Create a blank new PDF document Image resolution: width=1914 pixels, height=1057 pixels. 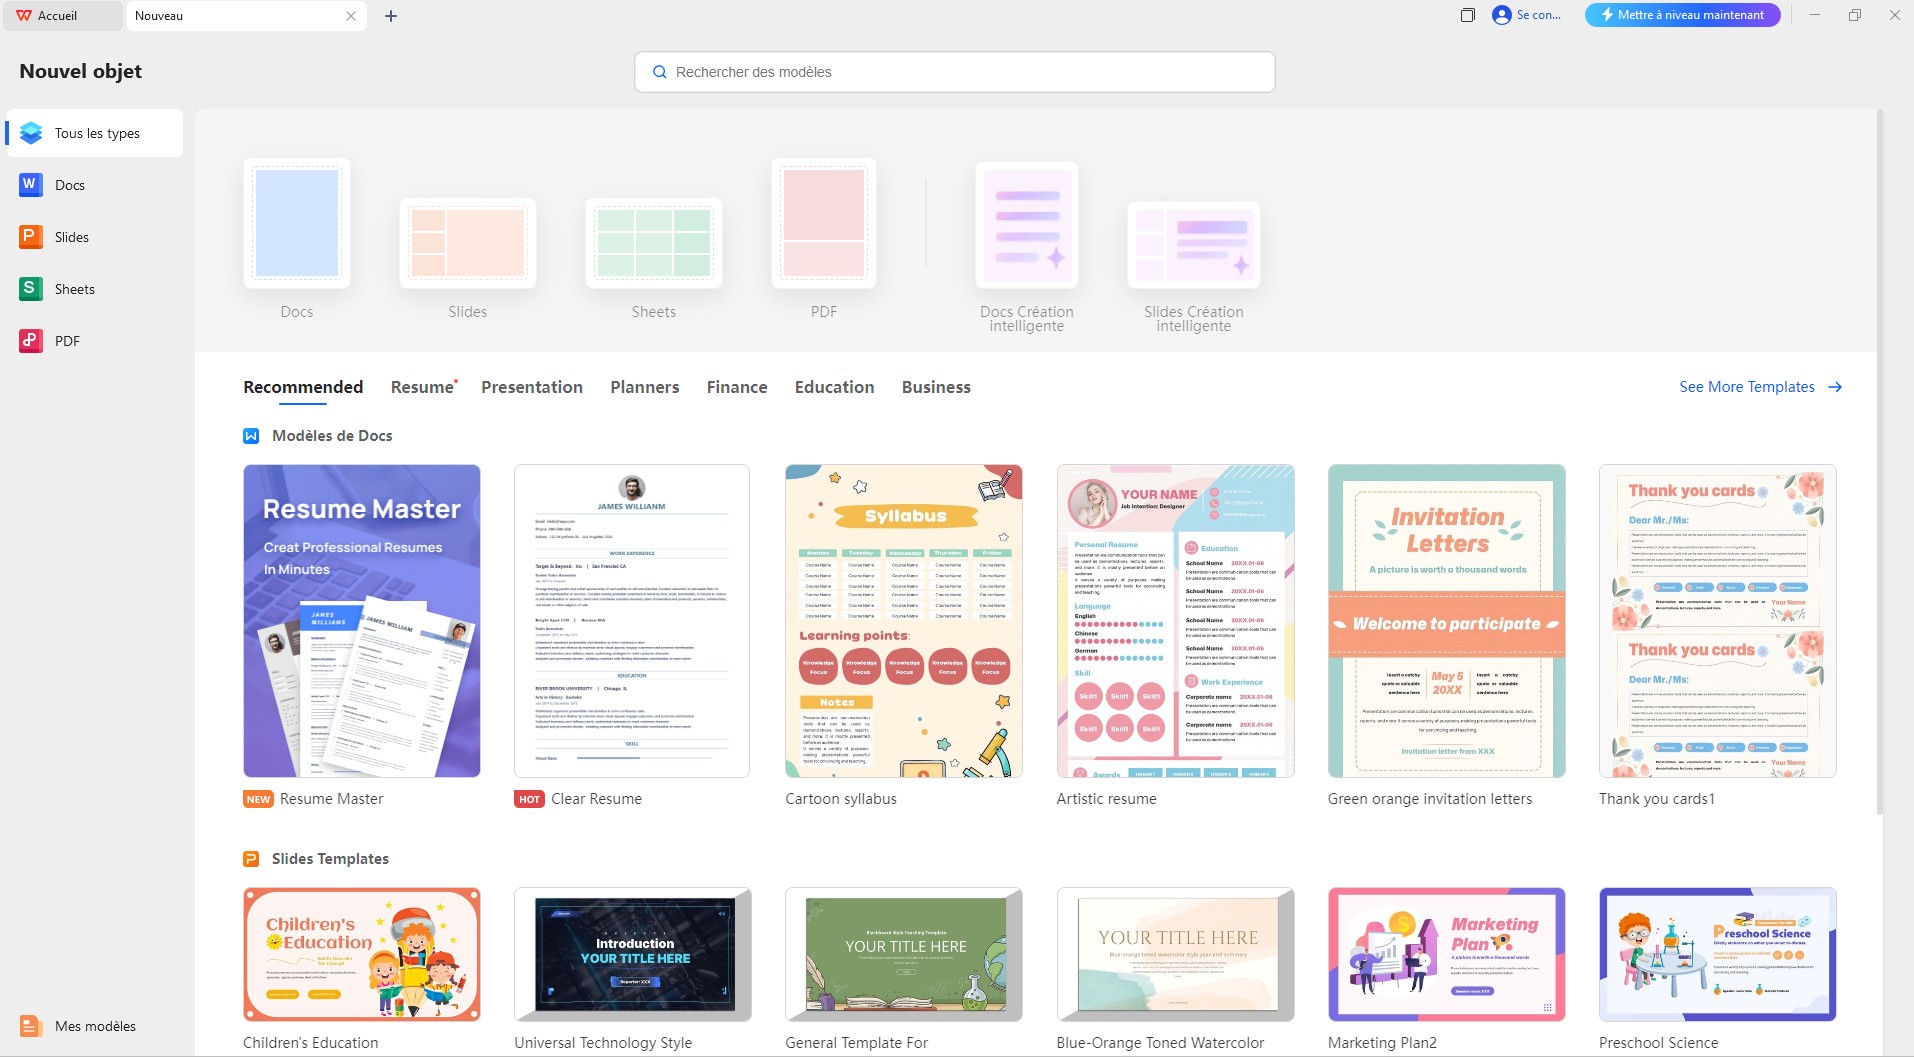[823, 222]
